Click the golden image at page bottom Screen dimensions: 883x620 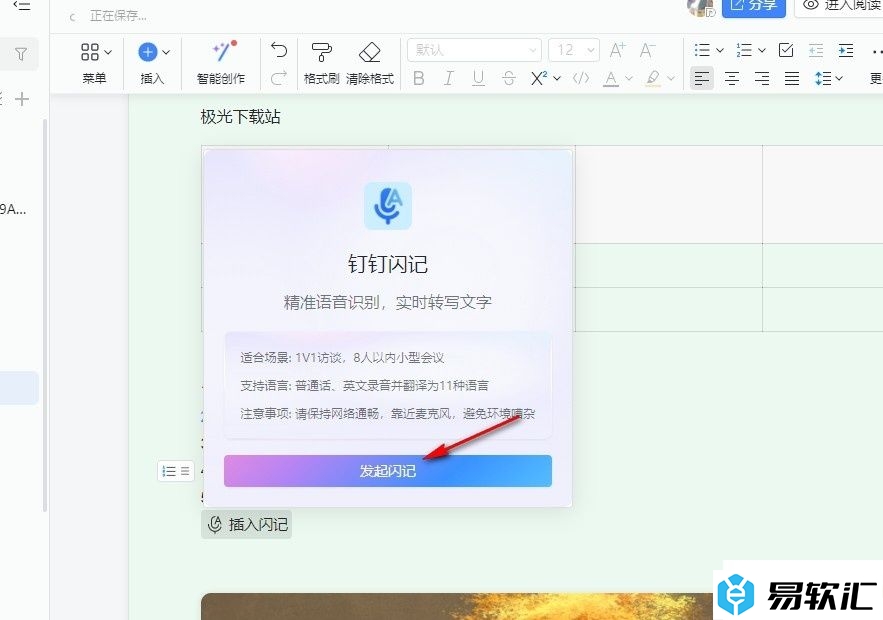point(457,606)
